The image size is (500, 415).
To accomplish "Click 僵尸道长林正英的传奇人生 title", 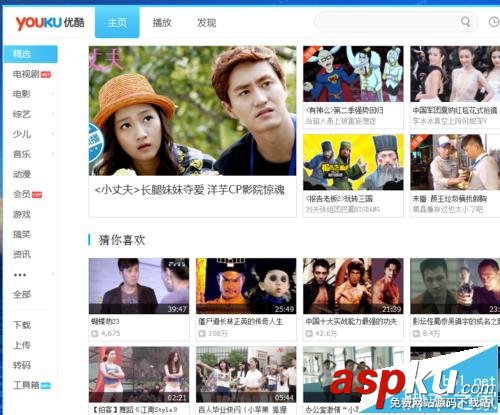I will [x=240, y=322].
